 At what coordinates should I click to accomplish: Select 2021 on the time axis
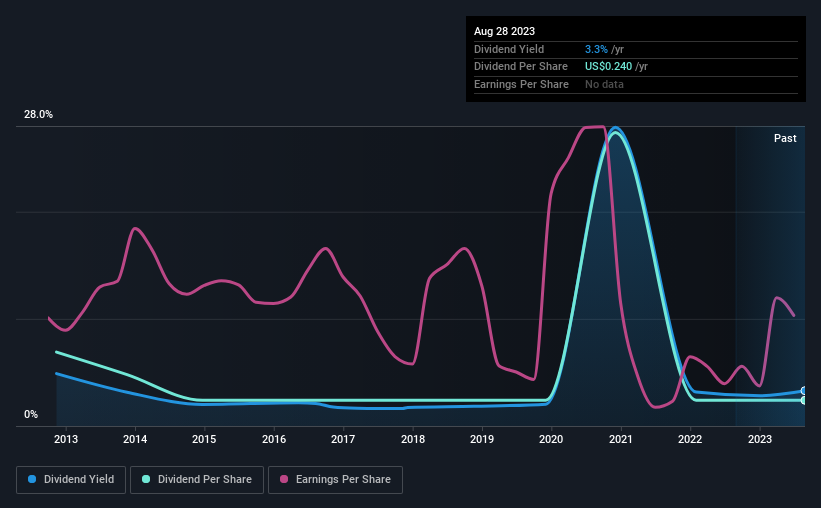(621, 438)
